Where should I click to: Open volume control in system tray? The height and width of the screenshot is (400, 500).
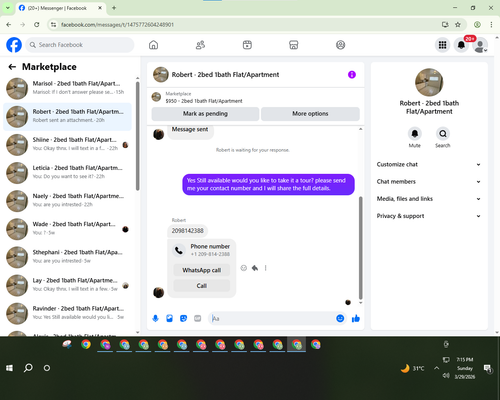(446, 376)
